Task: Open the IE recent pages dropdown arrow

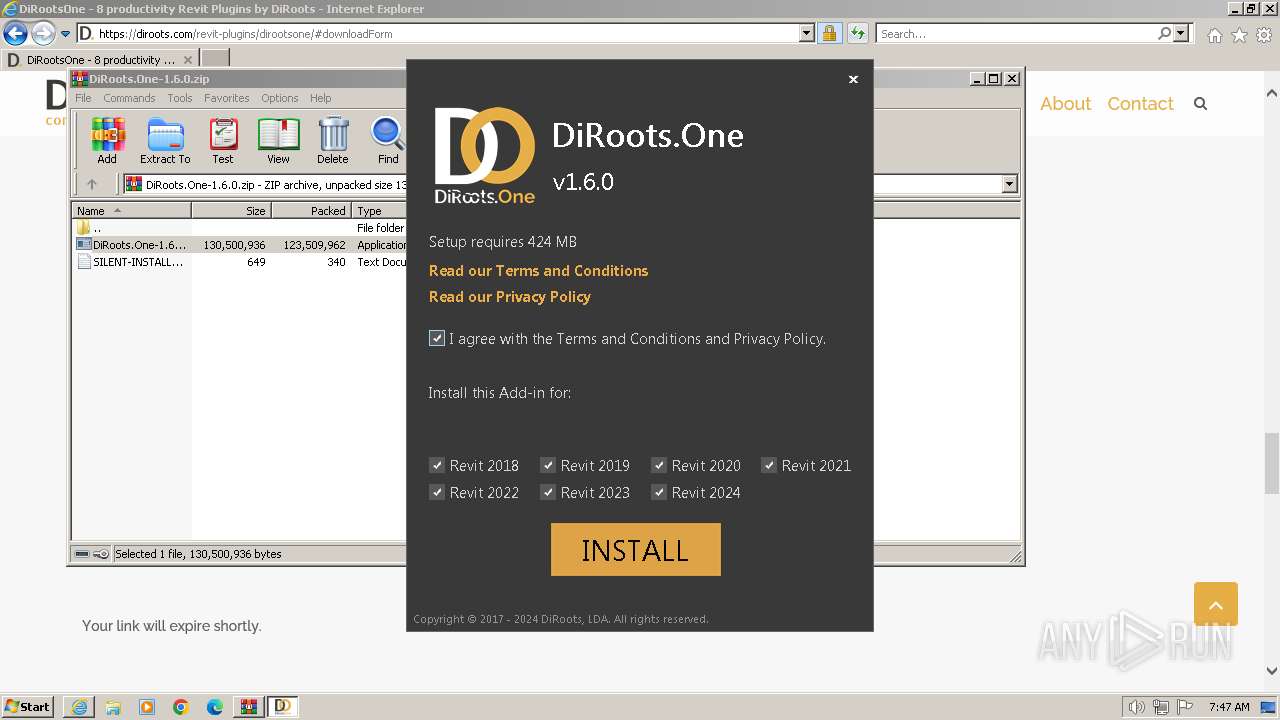Action: click(66, 34)
